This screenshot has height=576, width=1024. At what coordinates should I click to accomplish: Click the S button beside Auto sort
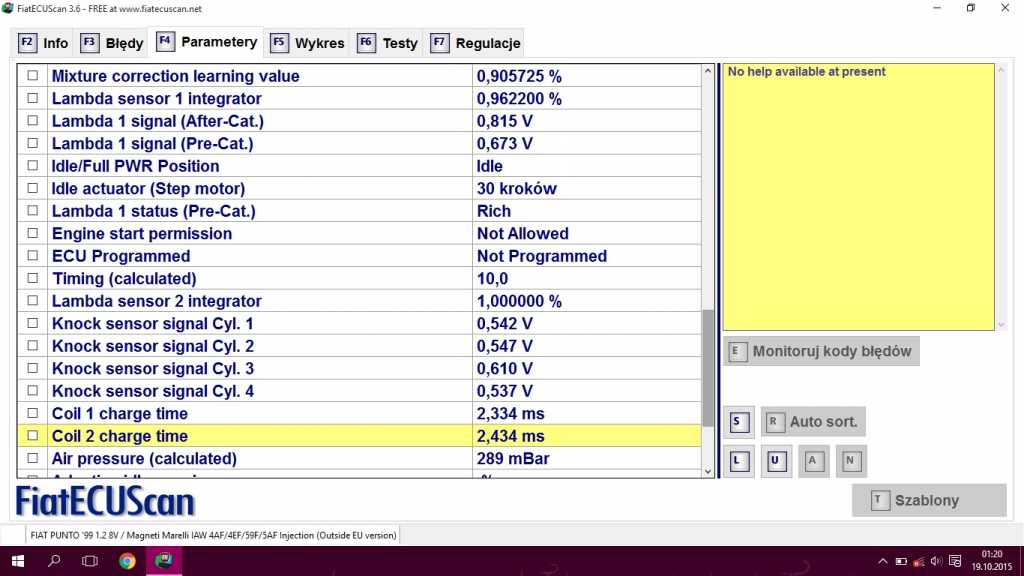tap(737, 422)
